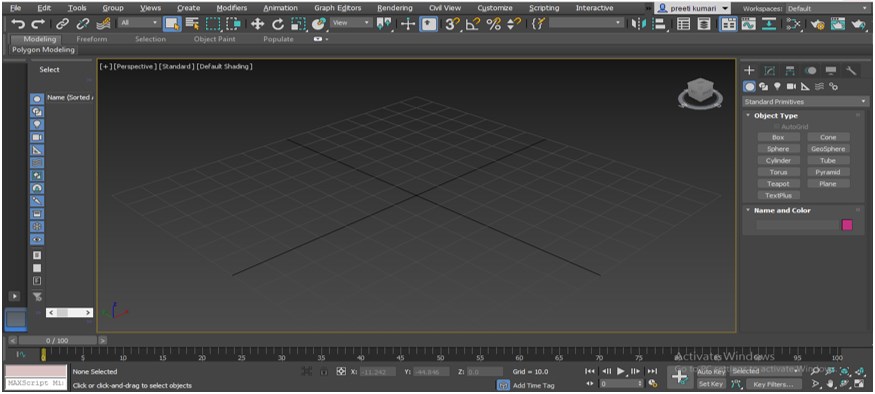875x394 pixels.
Task: Switch to the Freeform ribbon tab
Action: (x=92, y=39)
